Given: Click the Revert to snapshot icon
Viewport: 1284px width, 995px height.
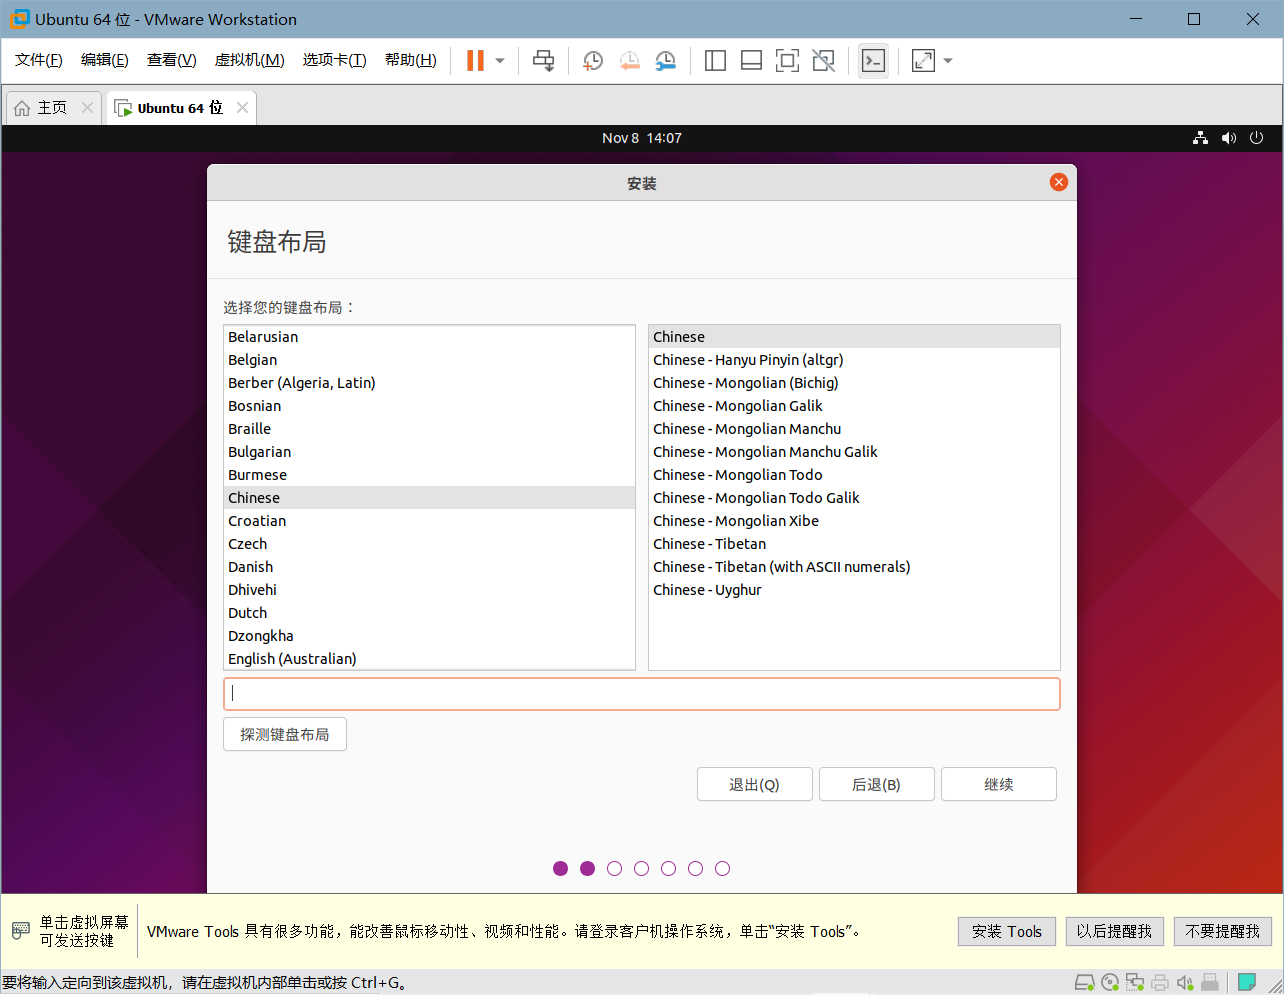Looking at the screenshot, I should (629, 61).
